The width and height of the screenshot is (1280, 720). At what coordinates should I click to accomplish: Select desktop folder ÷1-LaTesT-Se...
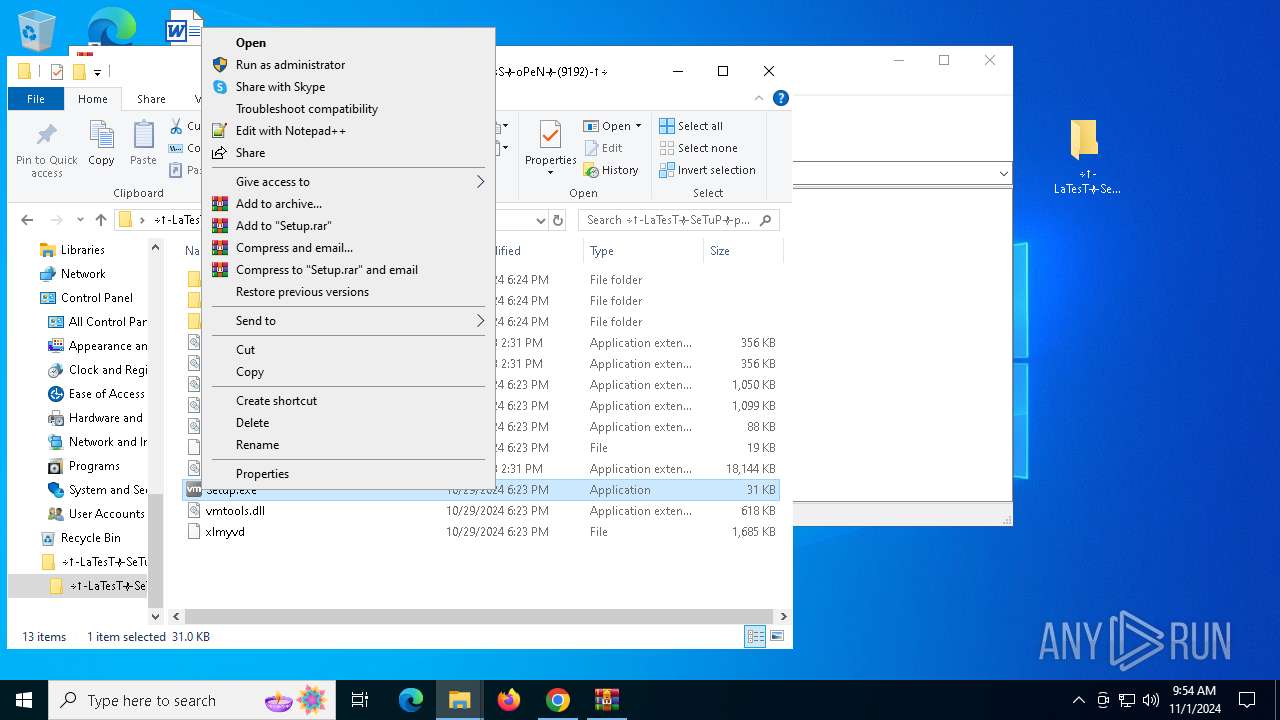[x=1086, y=157]
